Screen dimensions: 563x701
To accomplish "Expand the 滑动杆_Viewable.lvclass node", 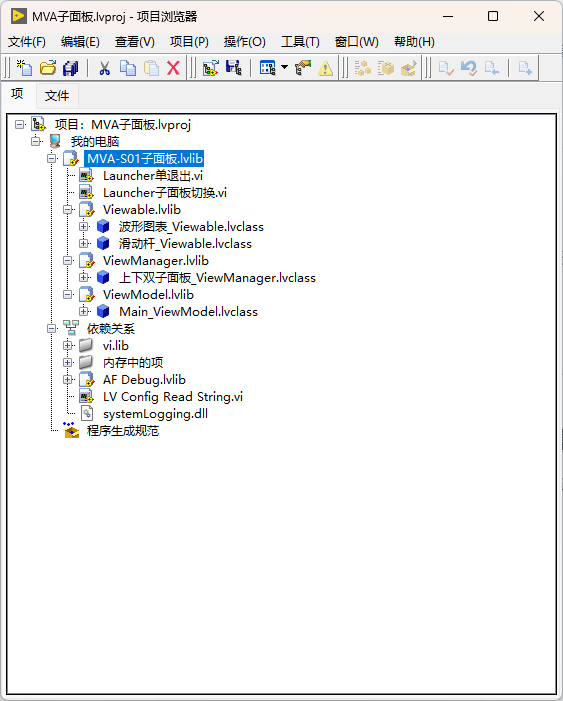I will tap(84, 243).
